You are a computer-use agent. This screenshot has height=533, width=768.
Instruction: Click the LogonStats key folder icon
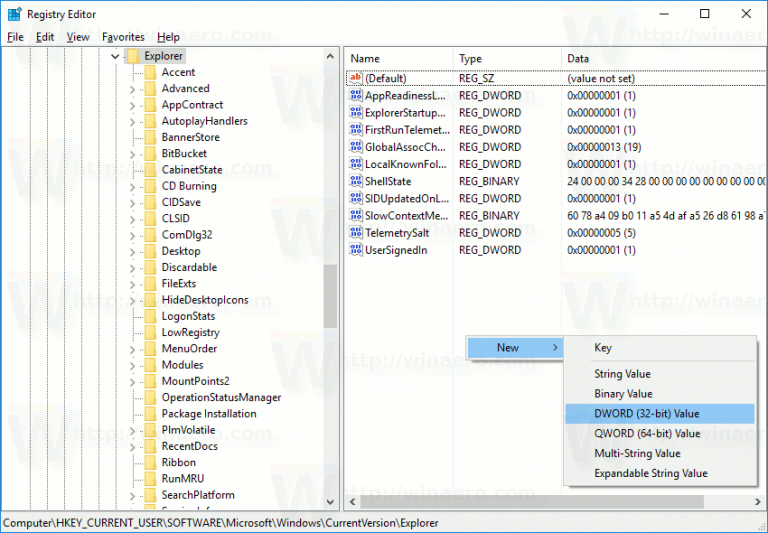(x=150, y=316)
